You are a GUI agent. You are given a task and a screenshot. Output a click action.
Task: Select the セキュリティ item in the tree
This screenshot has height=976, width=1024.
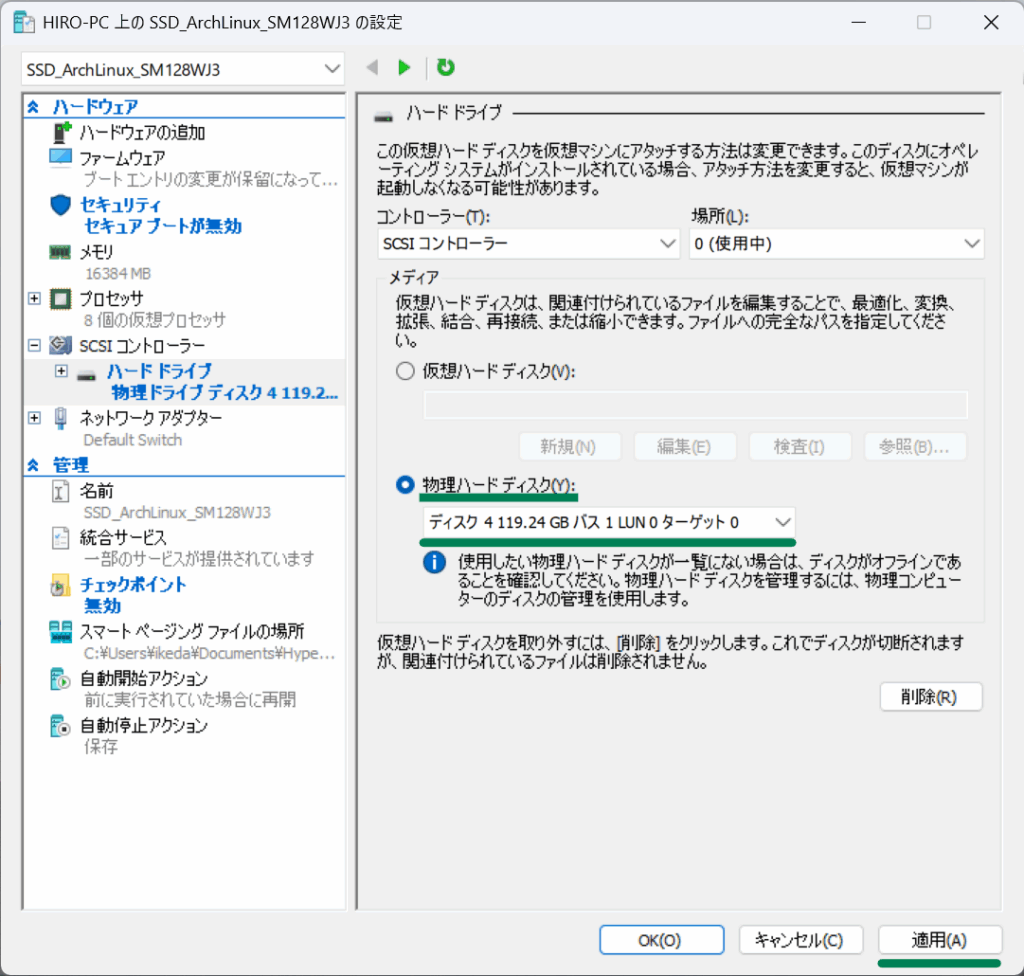(120, 205)
